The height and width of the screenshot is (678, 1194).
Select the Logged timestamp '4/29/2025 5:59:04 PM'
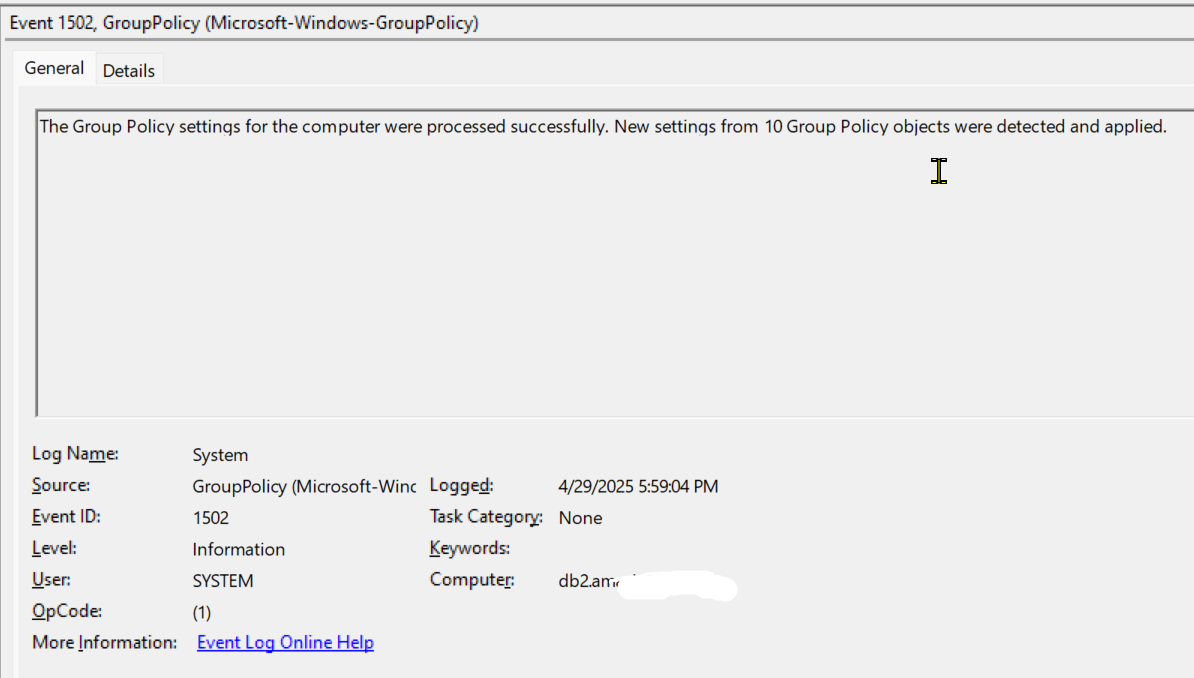(638, 486)
